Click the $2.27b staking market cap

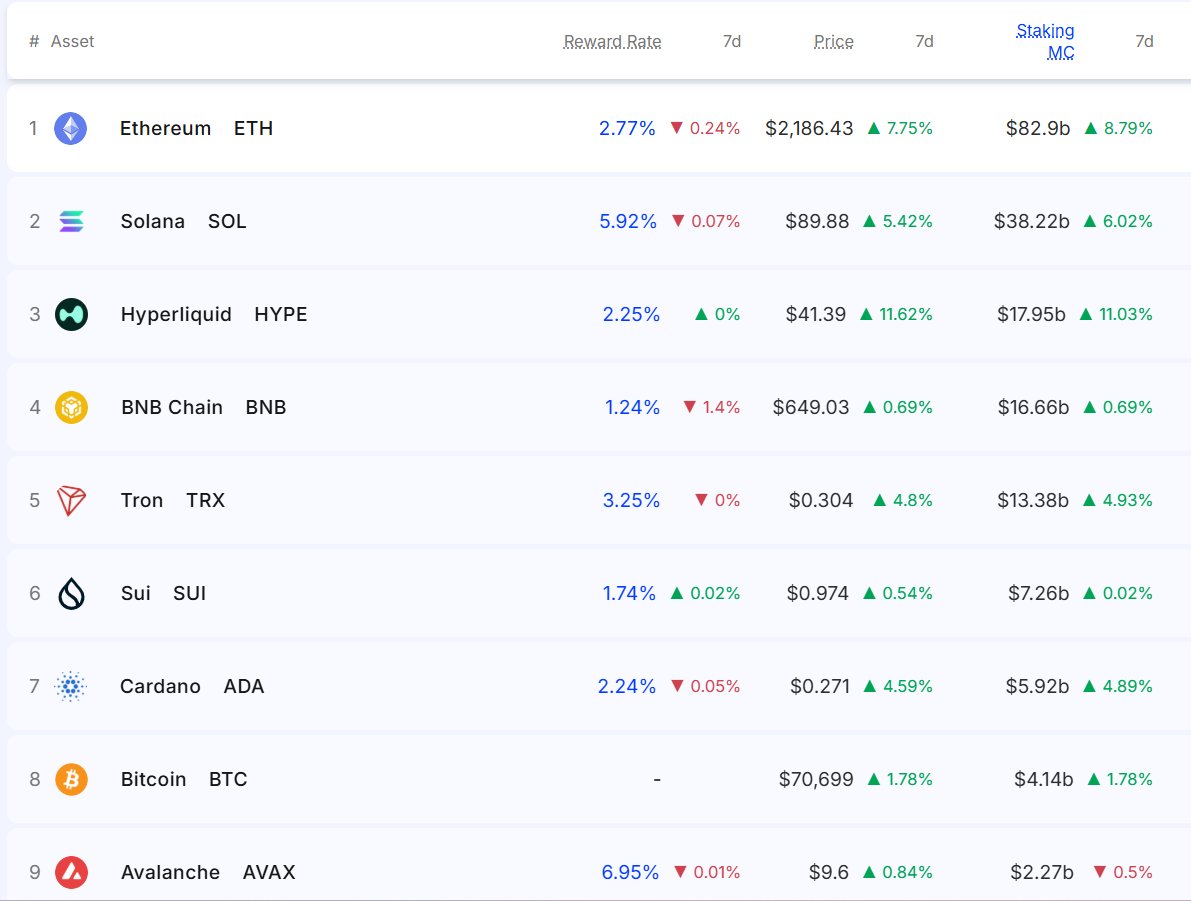pos(1041,872)
